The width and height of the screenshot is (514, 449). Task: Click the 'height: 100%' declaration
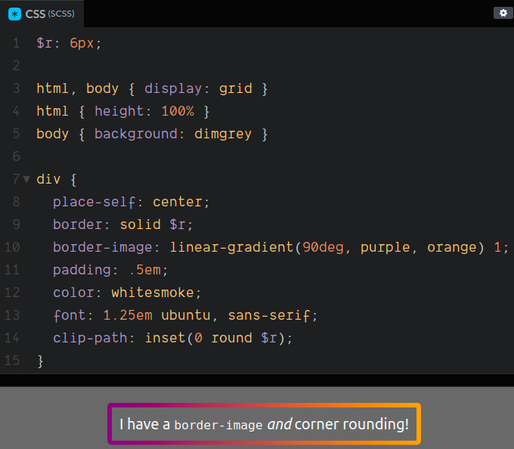144,111
